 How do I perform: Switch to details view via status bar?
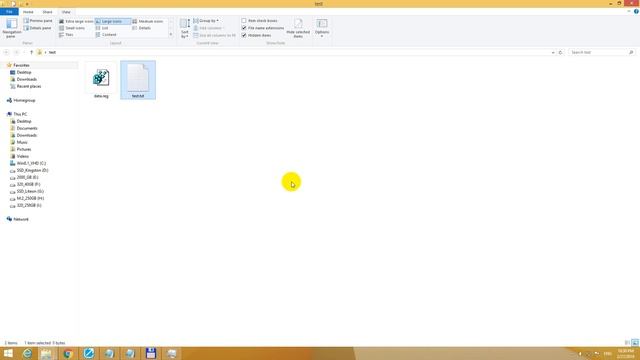[x=627, y=343]
